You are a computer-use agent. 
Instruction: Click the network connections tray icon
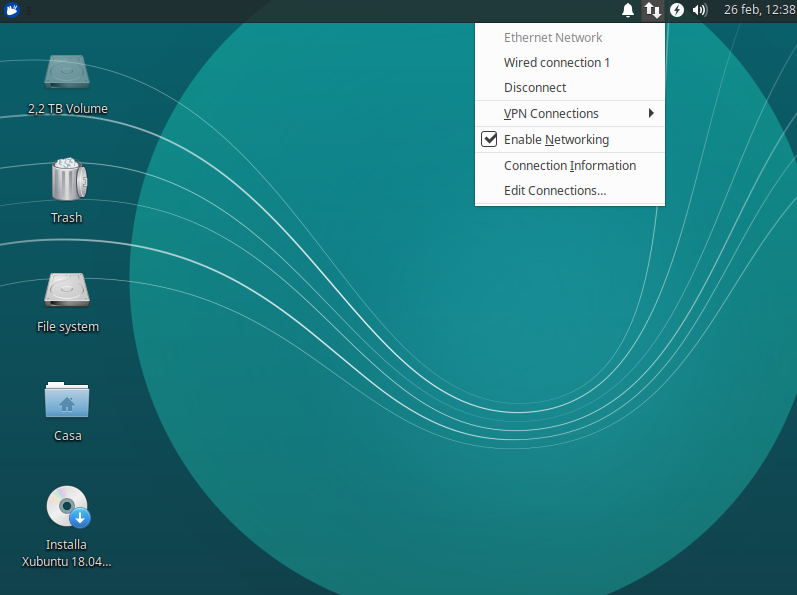pos(652,11)
